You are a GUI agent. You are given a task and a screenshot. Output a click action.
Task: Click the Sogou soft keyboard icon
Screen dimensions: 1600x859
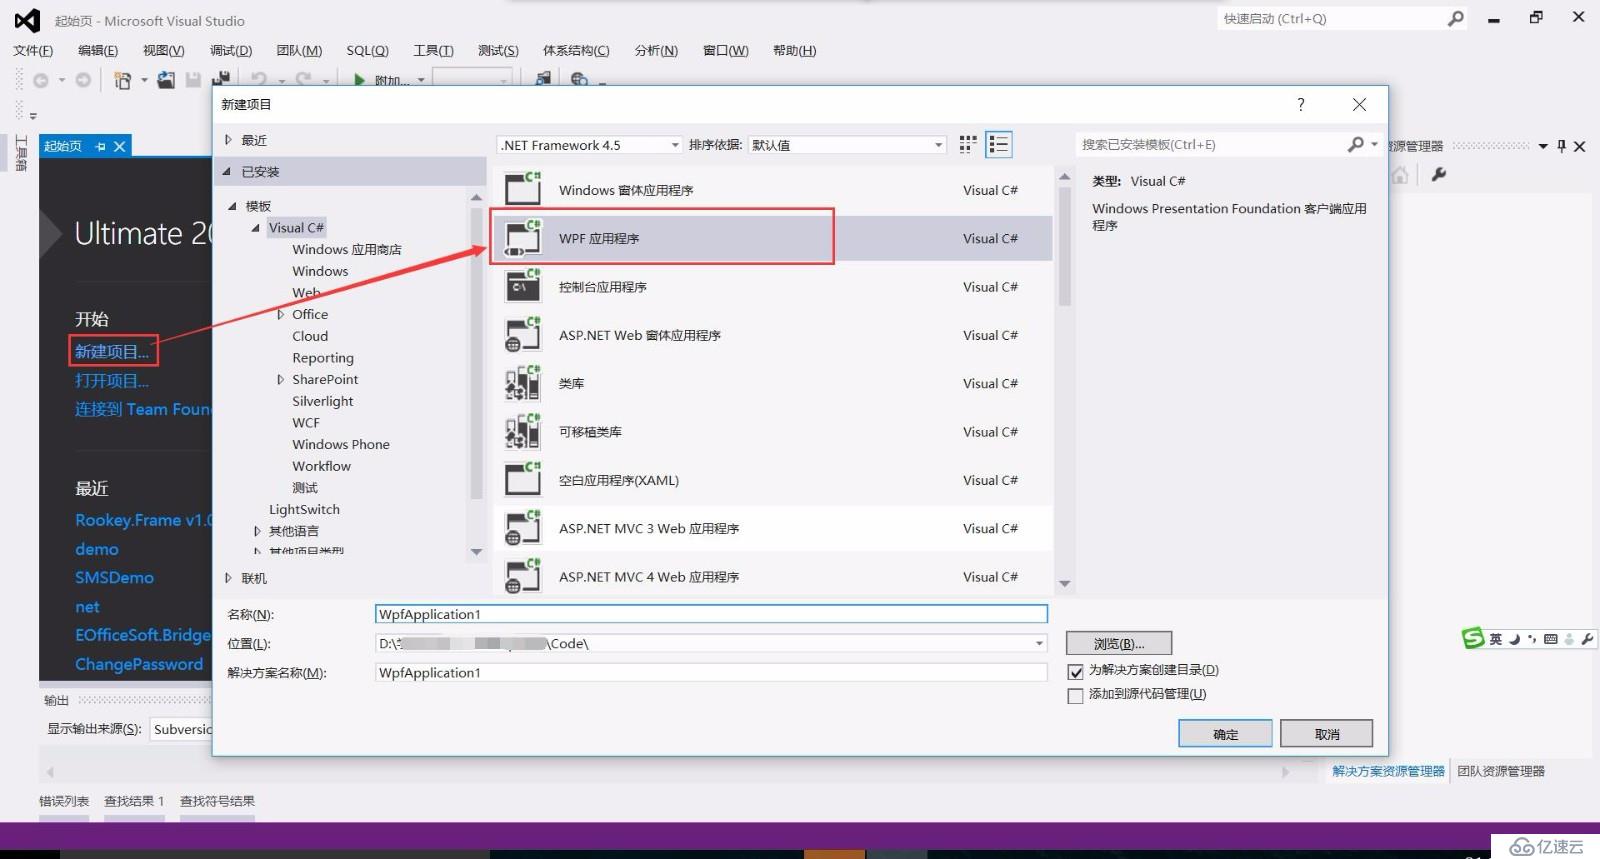tap(1551, 639)
